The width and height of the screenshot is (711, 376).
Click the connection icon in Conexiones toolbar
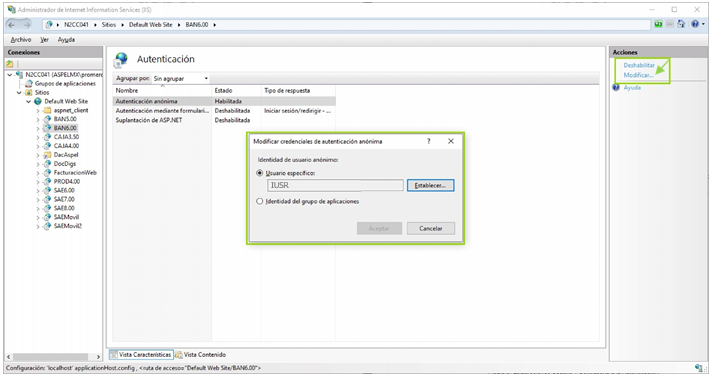10,64
